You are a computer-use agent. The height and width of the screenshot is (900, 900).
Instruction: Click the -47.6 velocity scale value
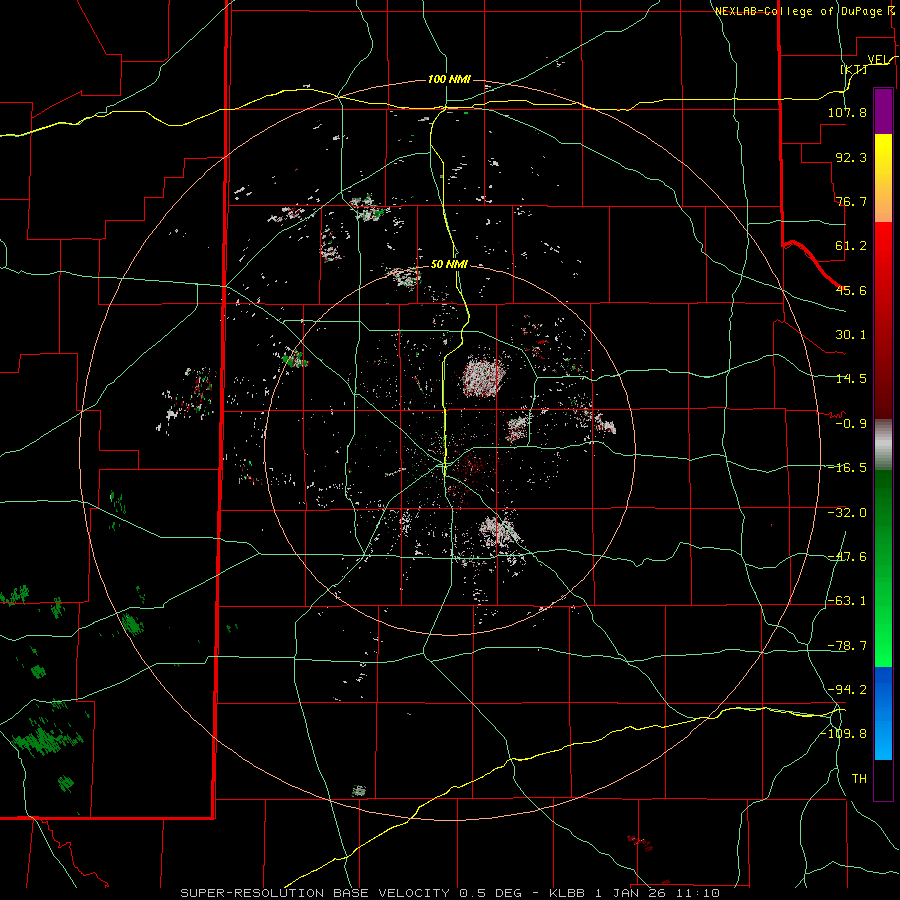[x=847, y=557]
